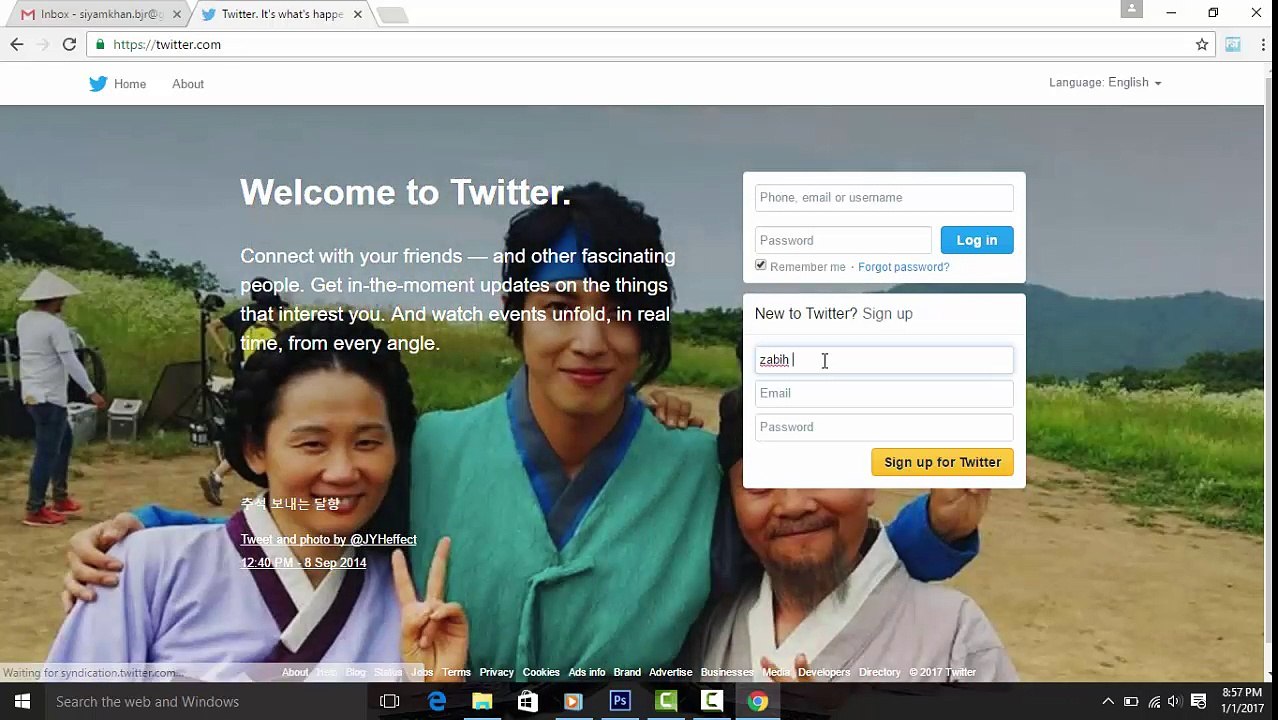Click Sign up for Twitter button
1278x720 pixels.
point(942,462)
